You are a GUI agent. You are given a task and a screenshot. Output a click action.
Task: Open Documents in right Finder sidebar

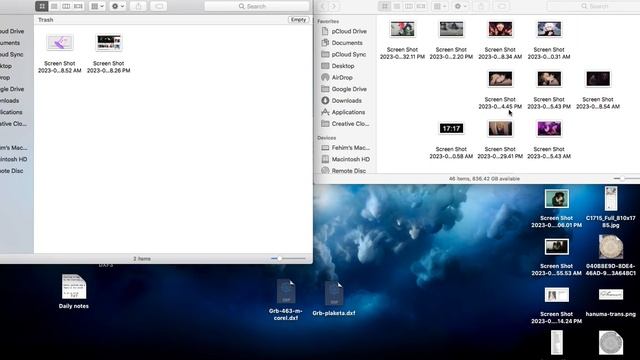point(342,42)
